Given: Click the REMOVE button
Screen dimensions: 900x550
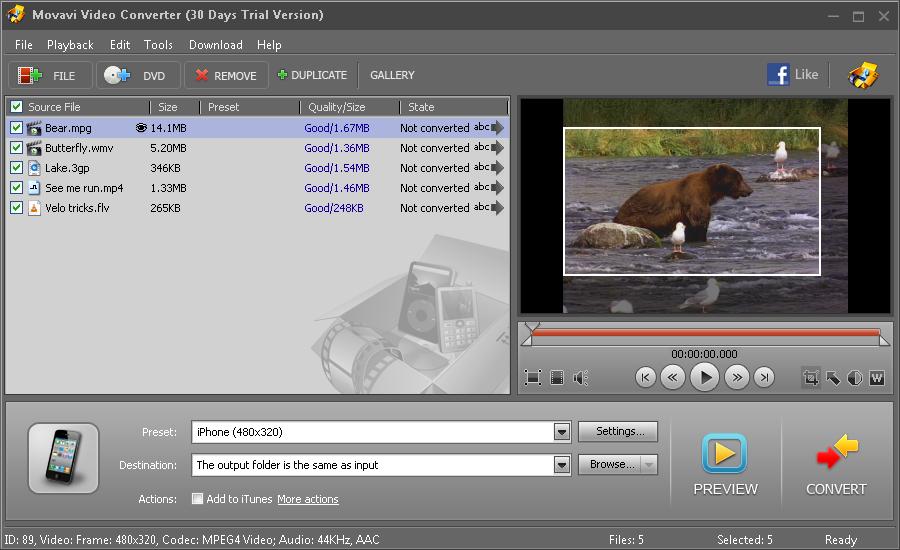Looking at the screenshot, I should tap(226, 75).
